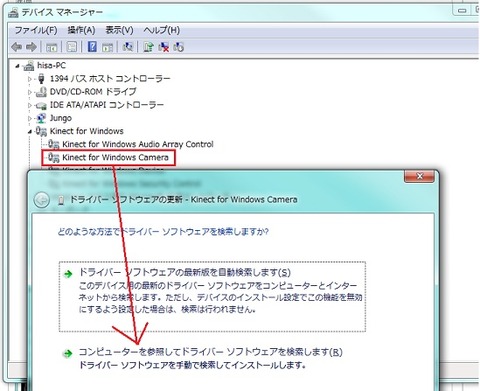
Task: Choose コンピューターを参照してドライバー ソフトウェアを検索します(R)
Action: 212,358
